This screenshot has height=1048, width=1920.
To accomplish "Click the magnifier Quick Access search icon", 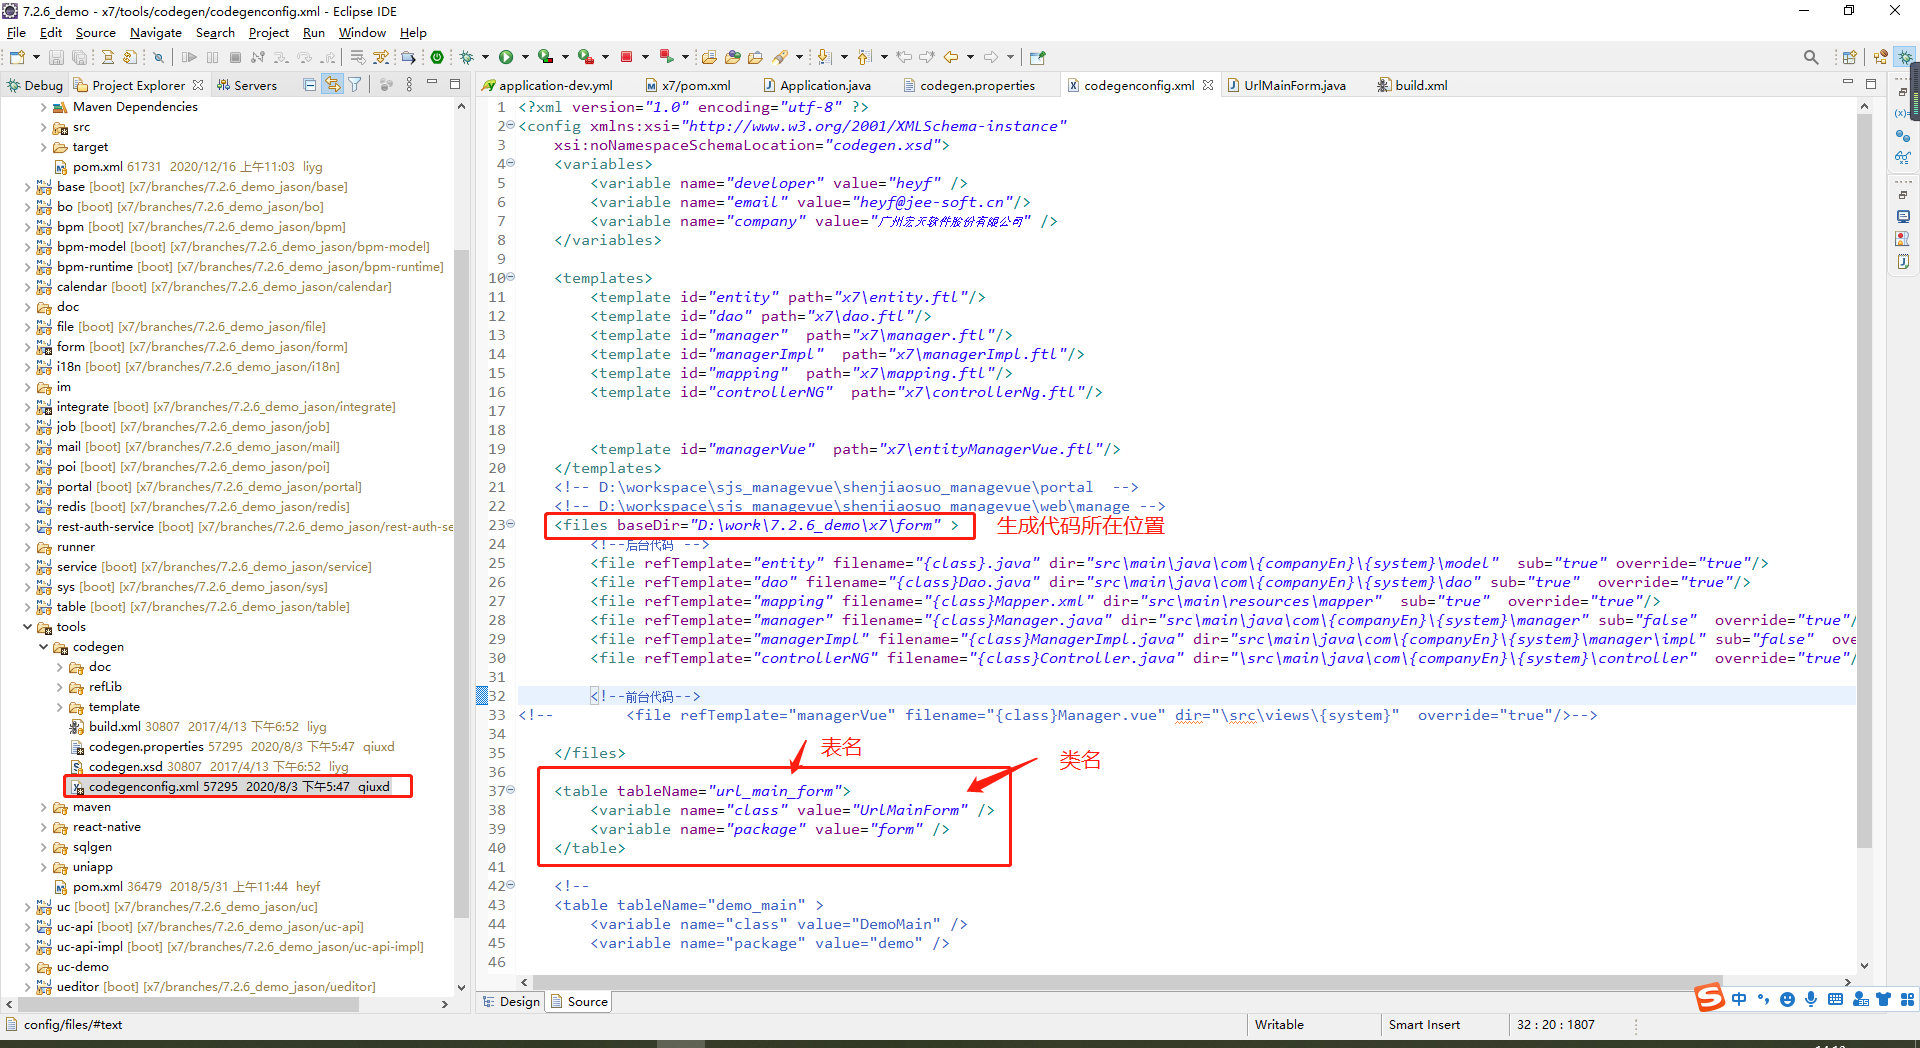I will pyautogui.click(x=1811, y=57).
